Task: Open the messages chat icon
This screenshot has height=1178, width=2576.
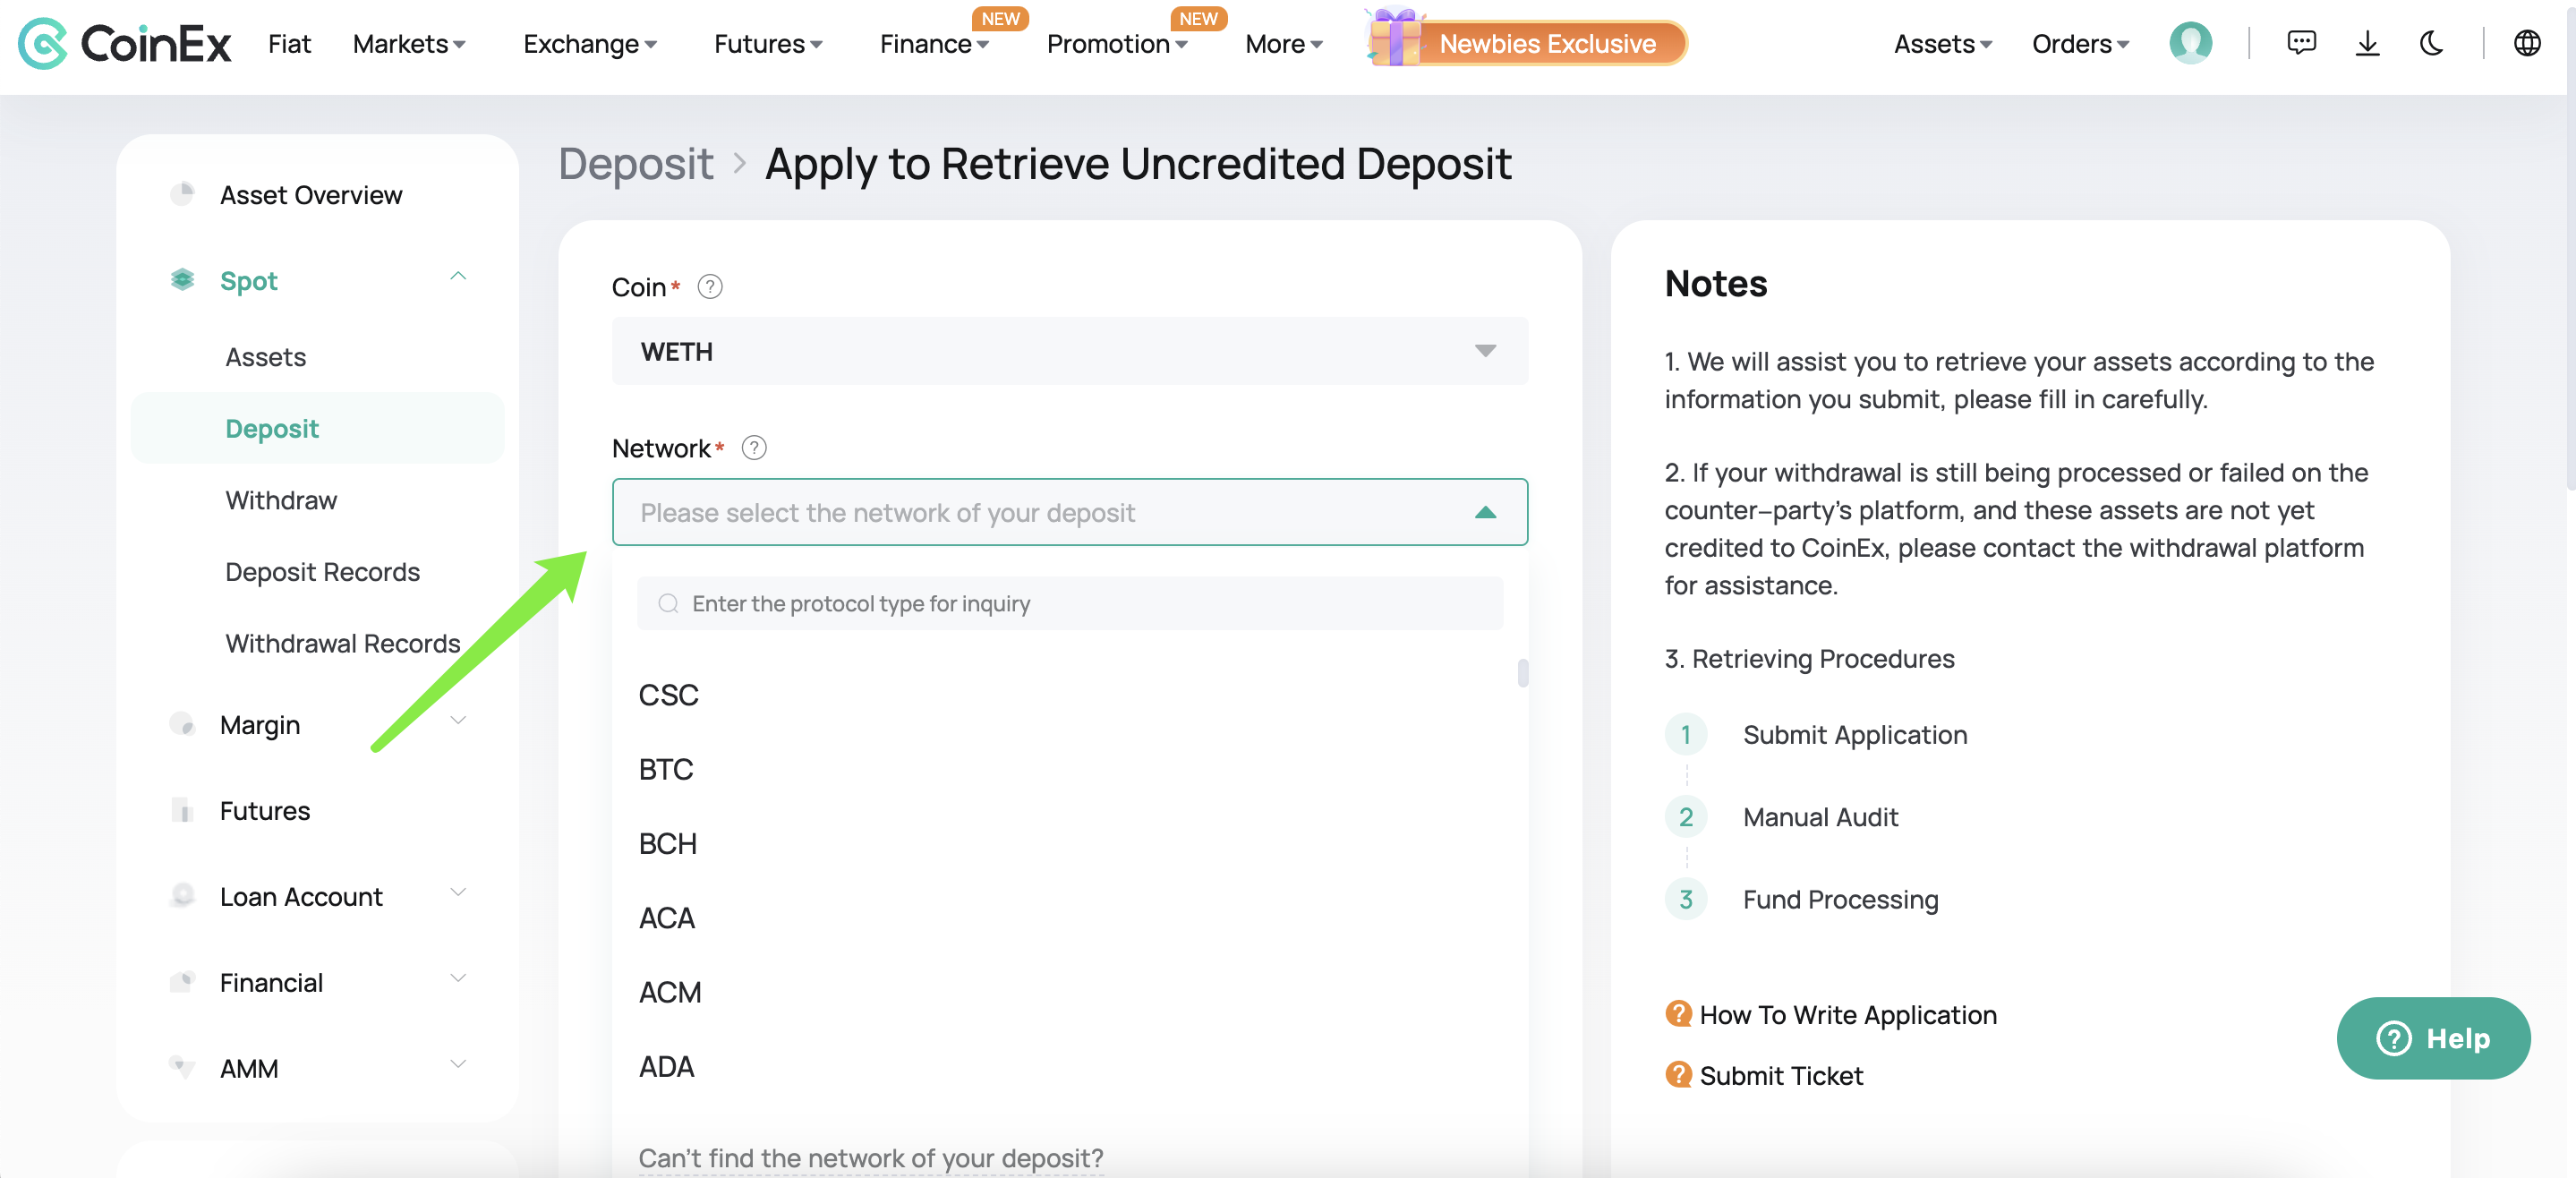Action: click(2301, 43)
